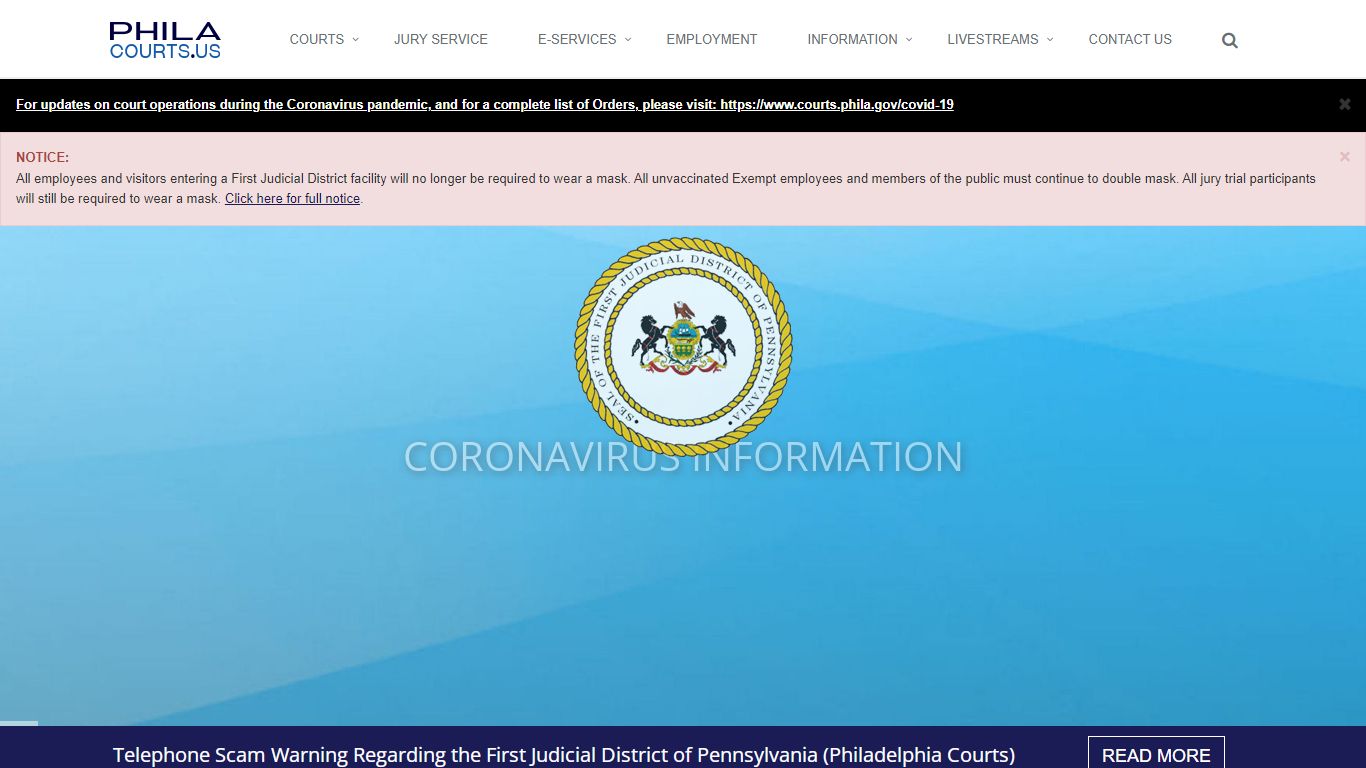Open the Information menu
This screenshot has width=1366, height=768.
(x=852, y=39)
